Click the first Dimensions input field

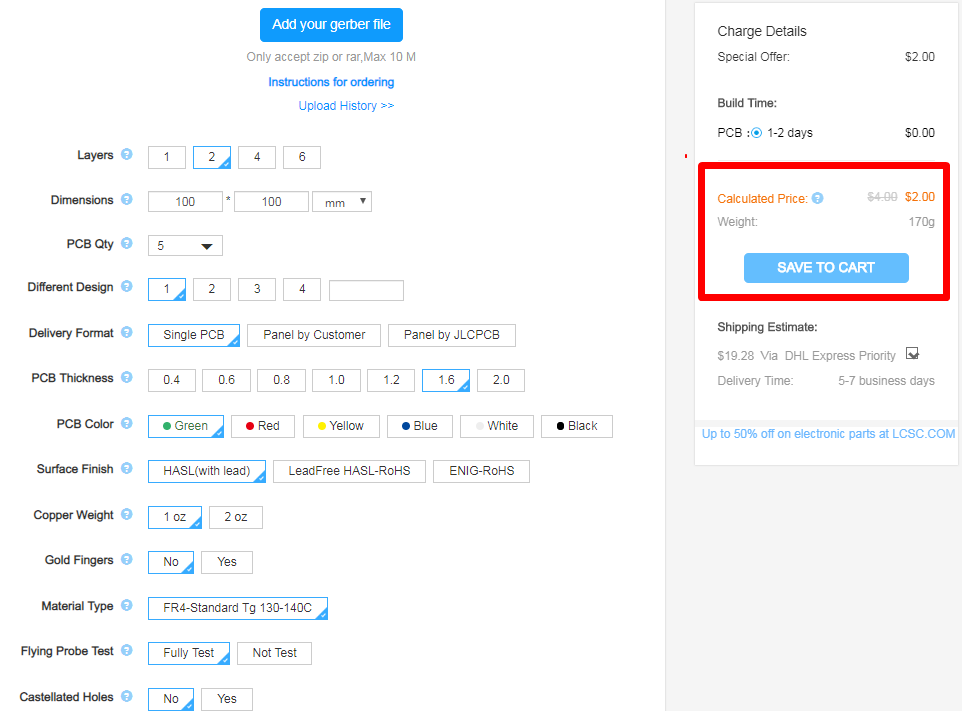tap(185, 202)
